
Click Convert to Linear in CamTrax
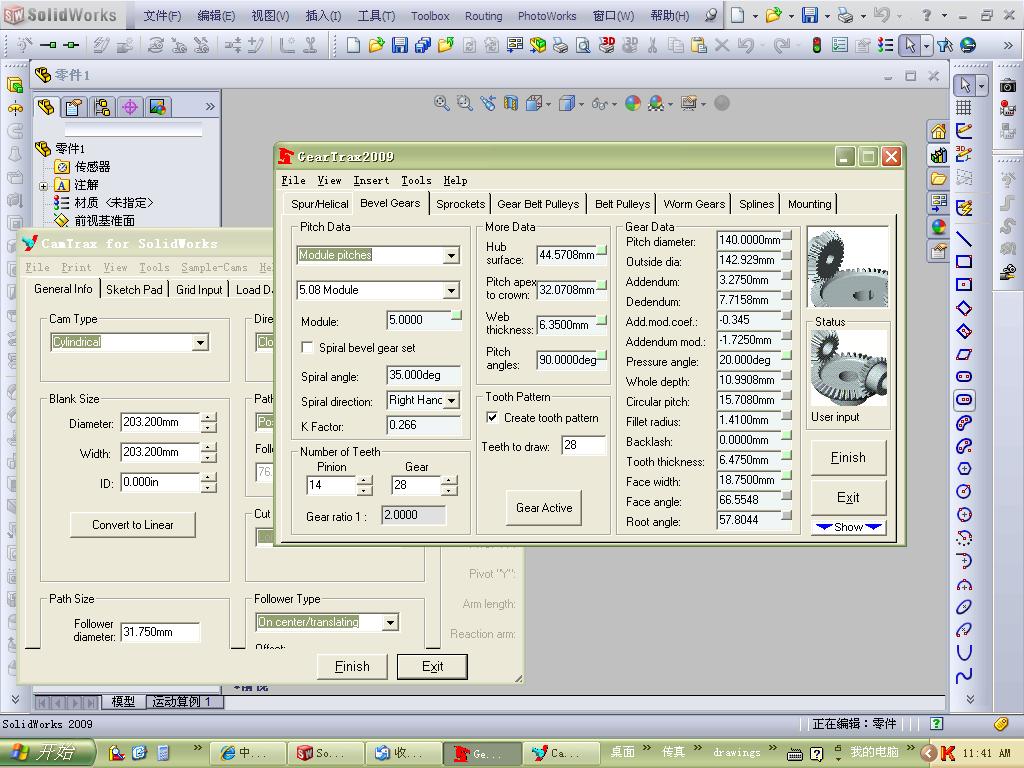(x=133, y=525)
